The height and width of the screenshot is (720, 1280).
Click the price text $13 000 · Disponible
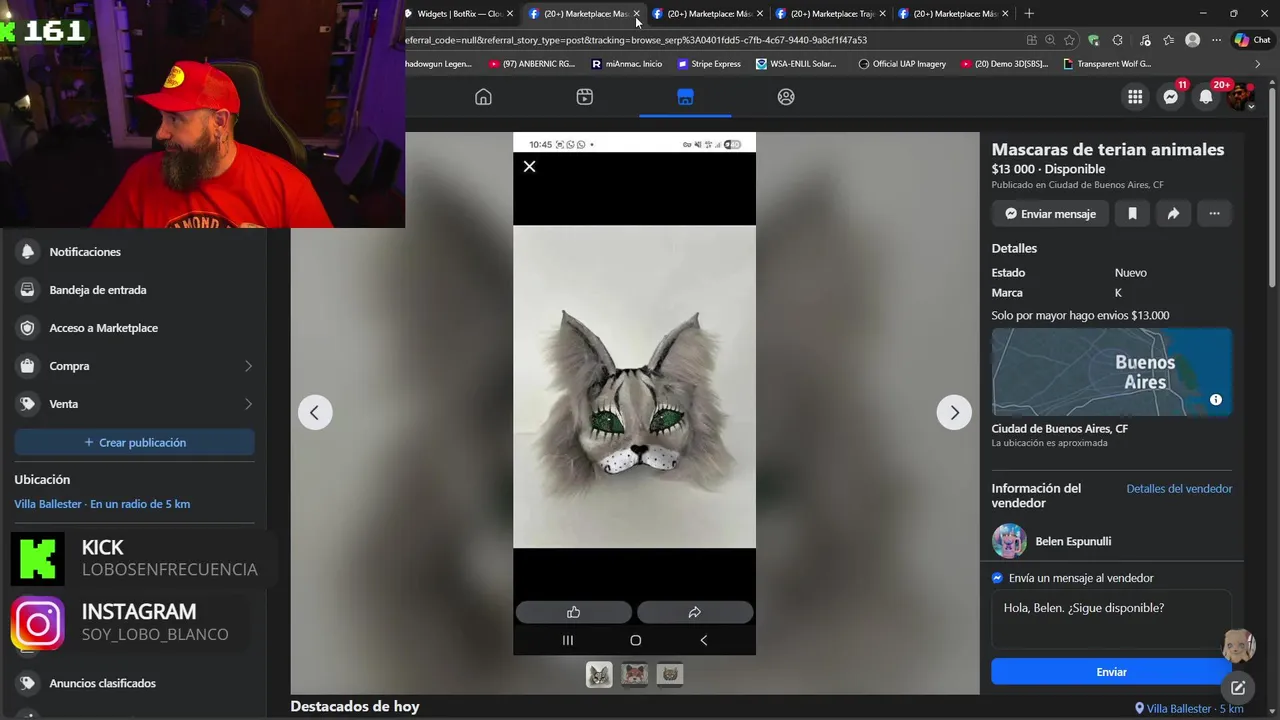pos(1048,169)
